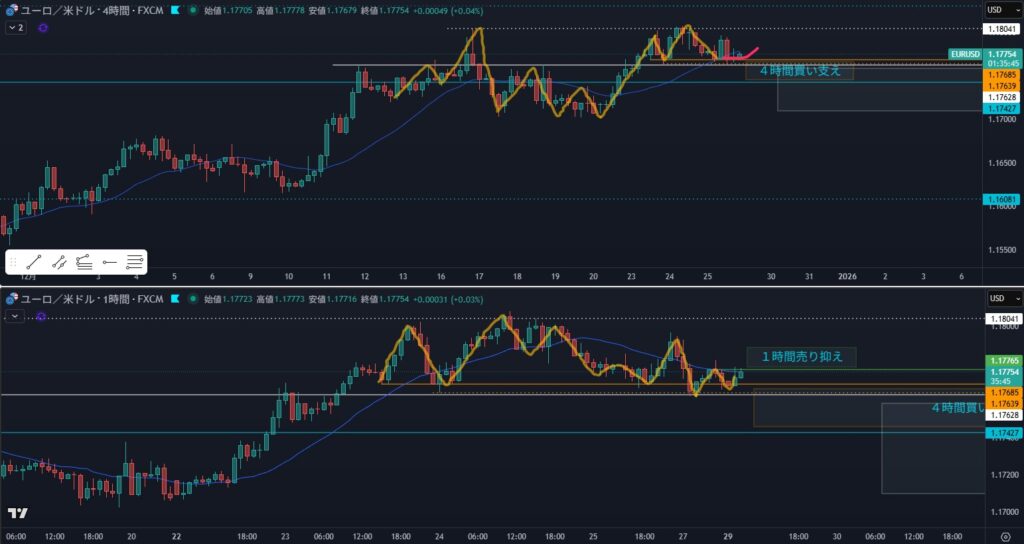Select the parallel channel drawing tool
Image resolution: width=1024 pixels, height=544 pixels.
coord(59,262)
